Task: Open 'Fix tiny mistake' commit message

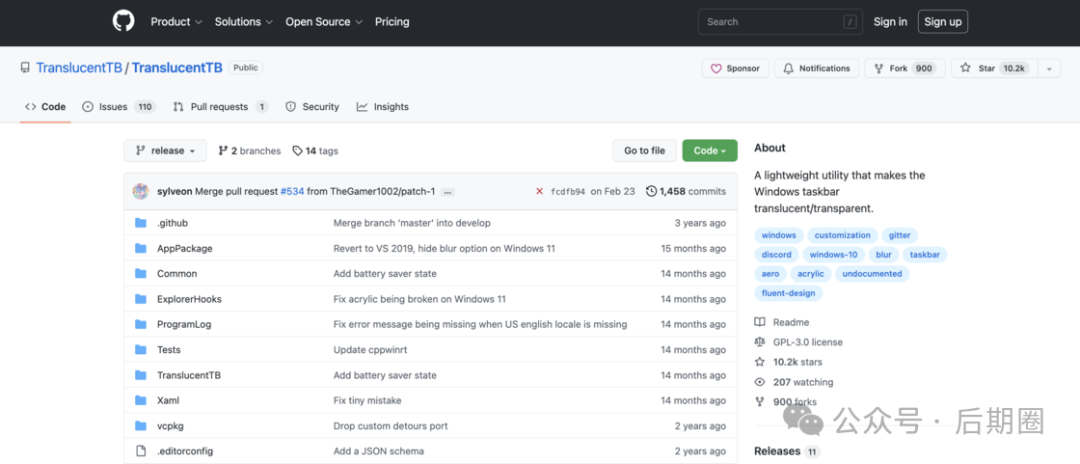Action: 367,401
